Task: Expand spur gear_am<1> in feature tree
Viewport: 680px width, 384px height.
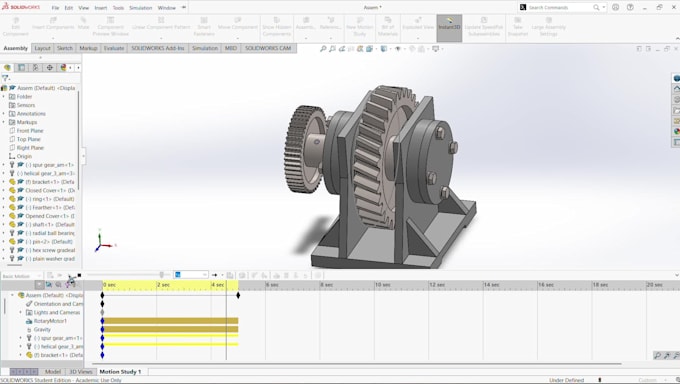Action: click(3, 165)
